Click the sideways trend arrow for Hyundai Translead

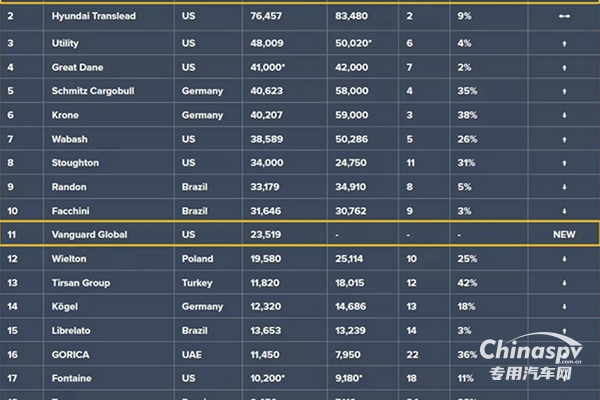pyautogui.click(x=565, y=17)
